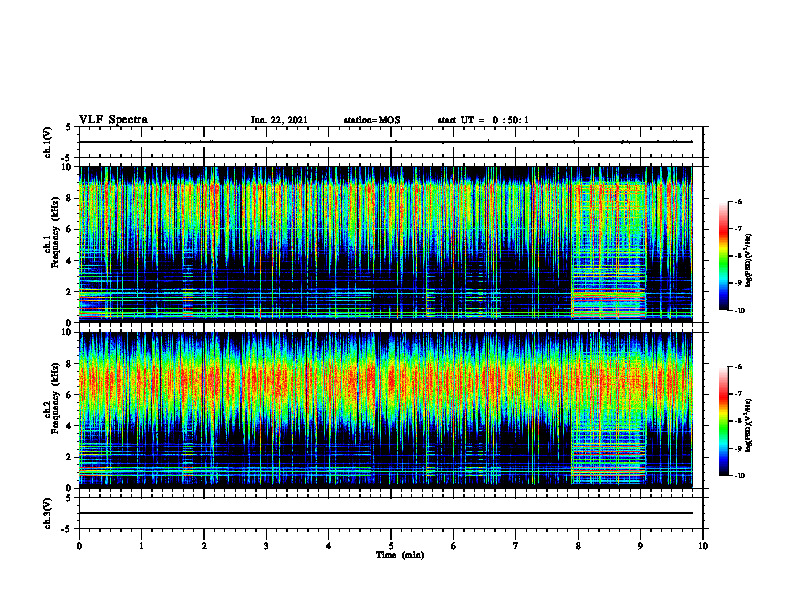
Task: Click the "-5" voltage tick of ch.3(V) panel
Action: point(67,529)
